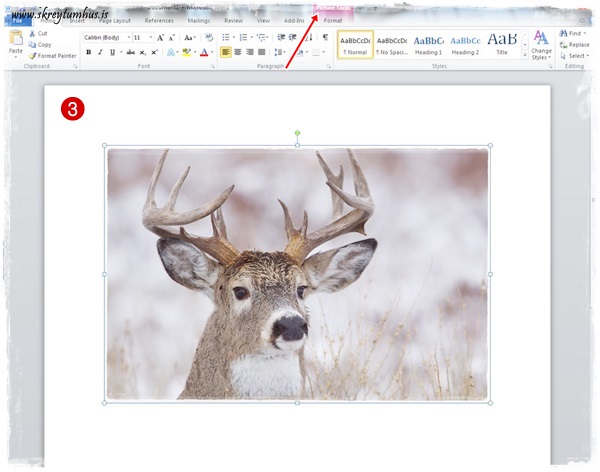The width and height of the screenshot is (600, 472).
Task: Enable Align Text Left
Action: pos(226,52)
